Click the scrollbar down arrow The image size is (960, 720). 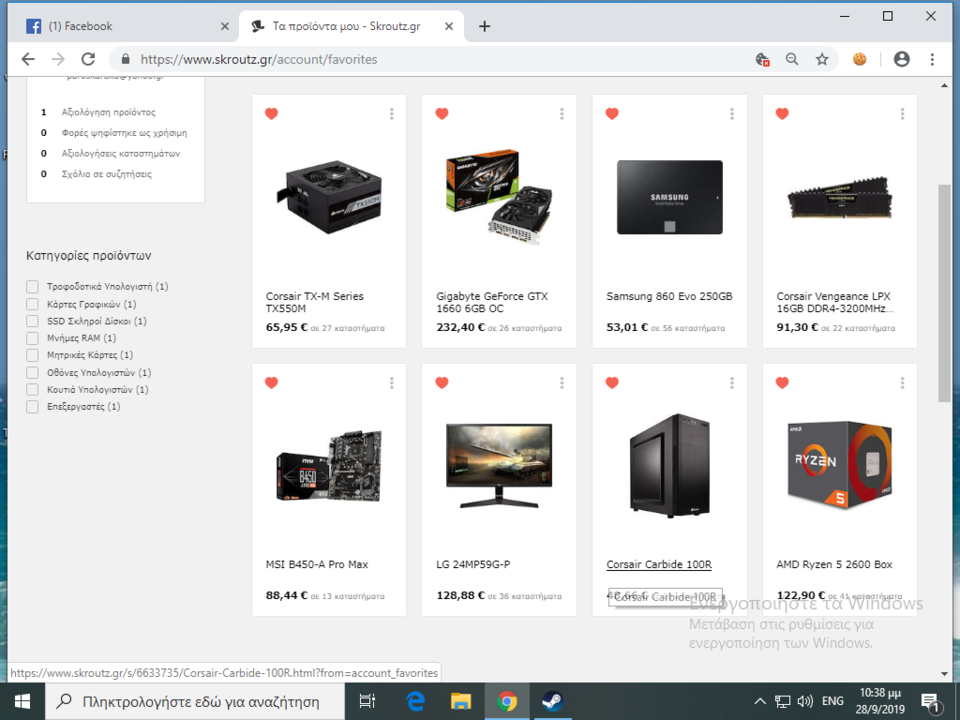coord(944,673)
